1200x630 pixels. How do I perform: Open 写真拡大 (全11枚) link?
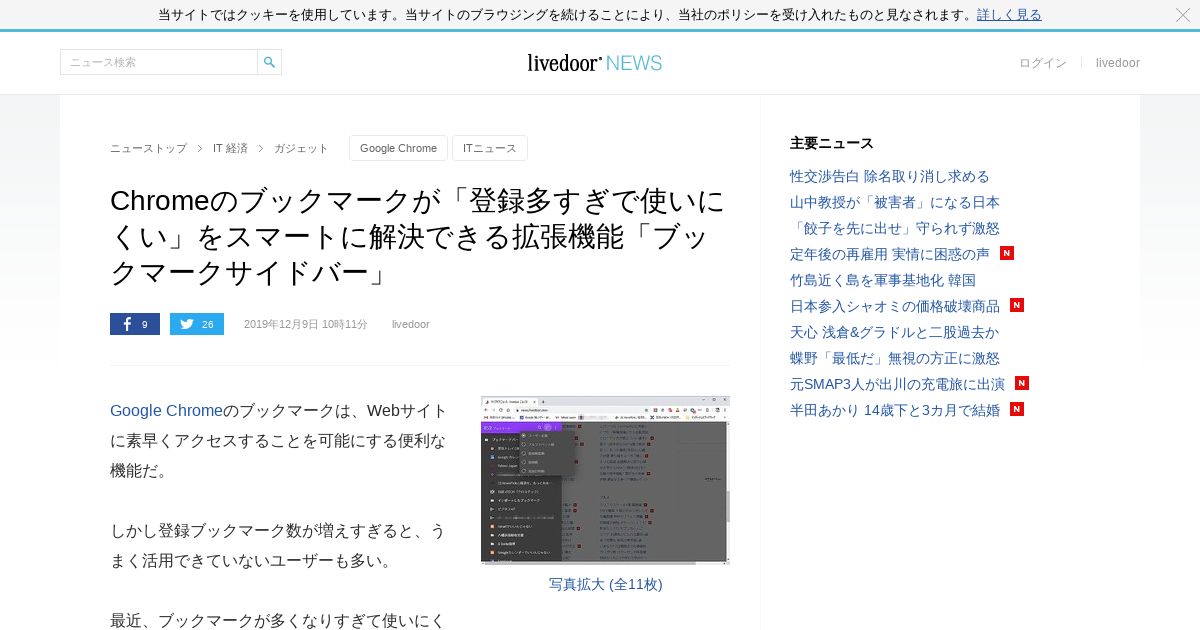click(605, 584)
